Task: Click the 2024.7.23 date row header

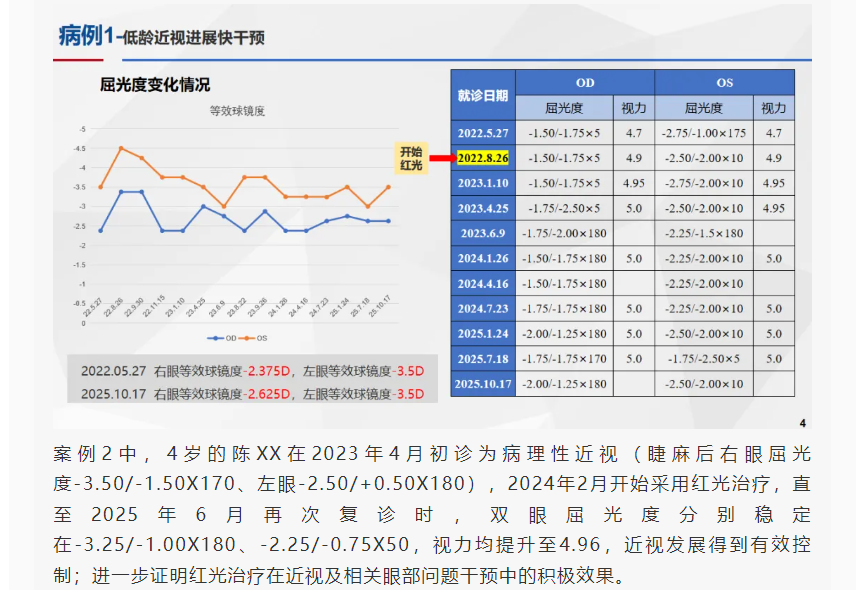Action: click(x=483, y=309)
